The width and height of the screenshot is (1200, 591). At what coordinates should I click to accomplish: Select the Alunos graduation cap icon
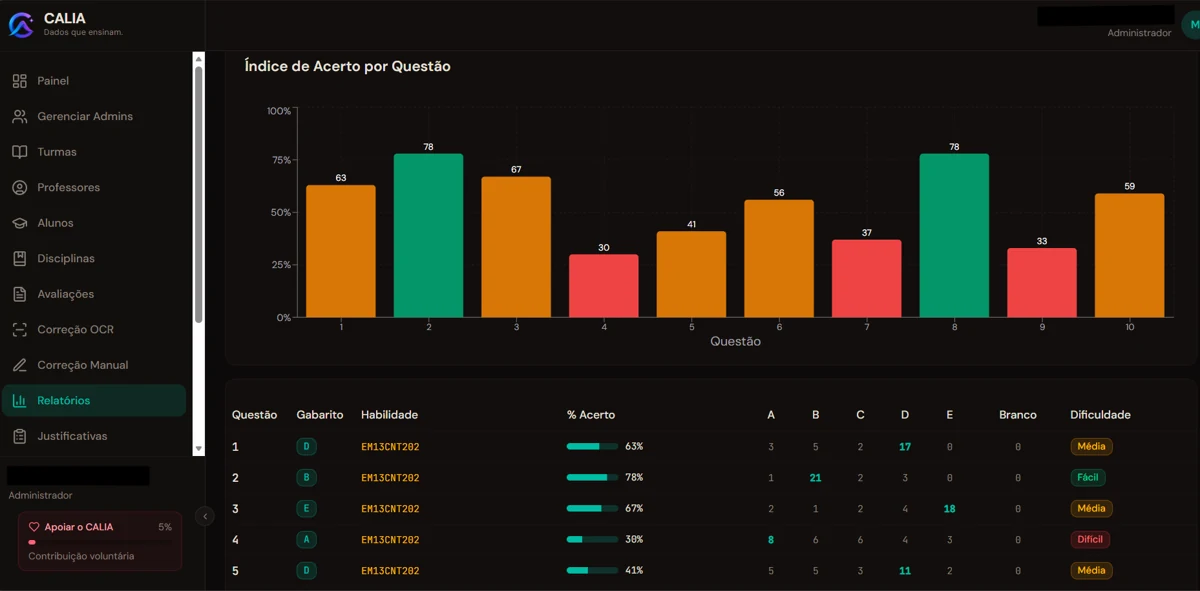pos(20,223)
